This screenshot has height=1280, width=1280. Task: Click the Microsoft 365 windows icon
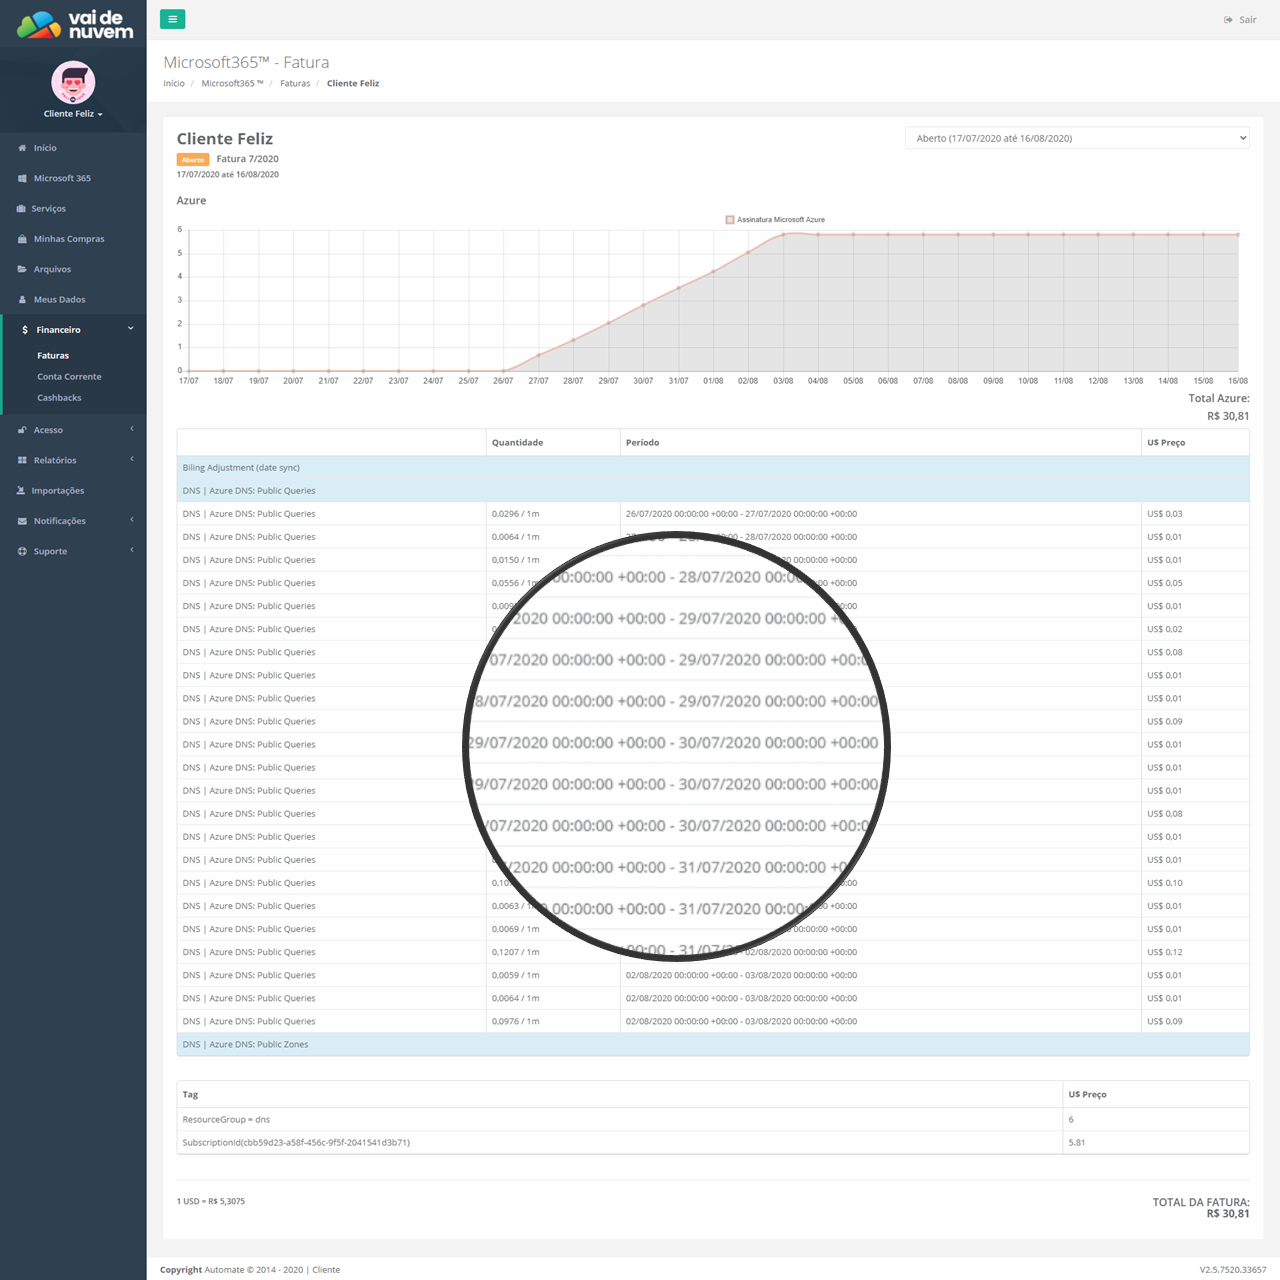pos(22,178)
